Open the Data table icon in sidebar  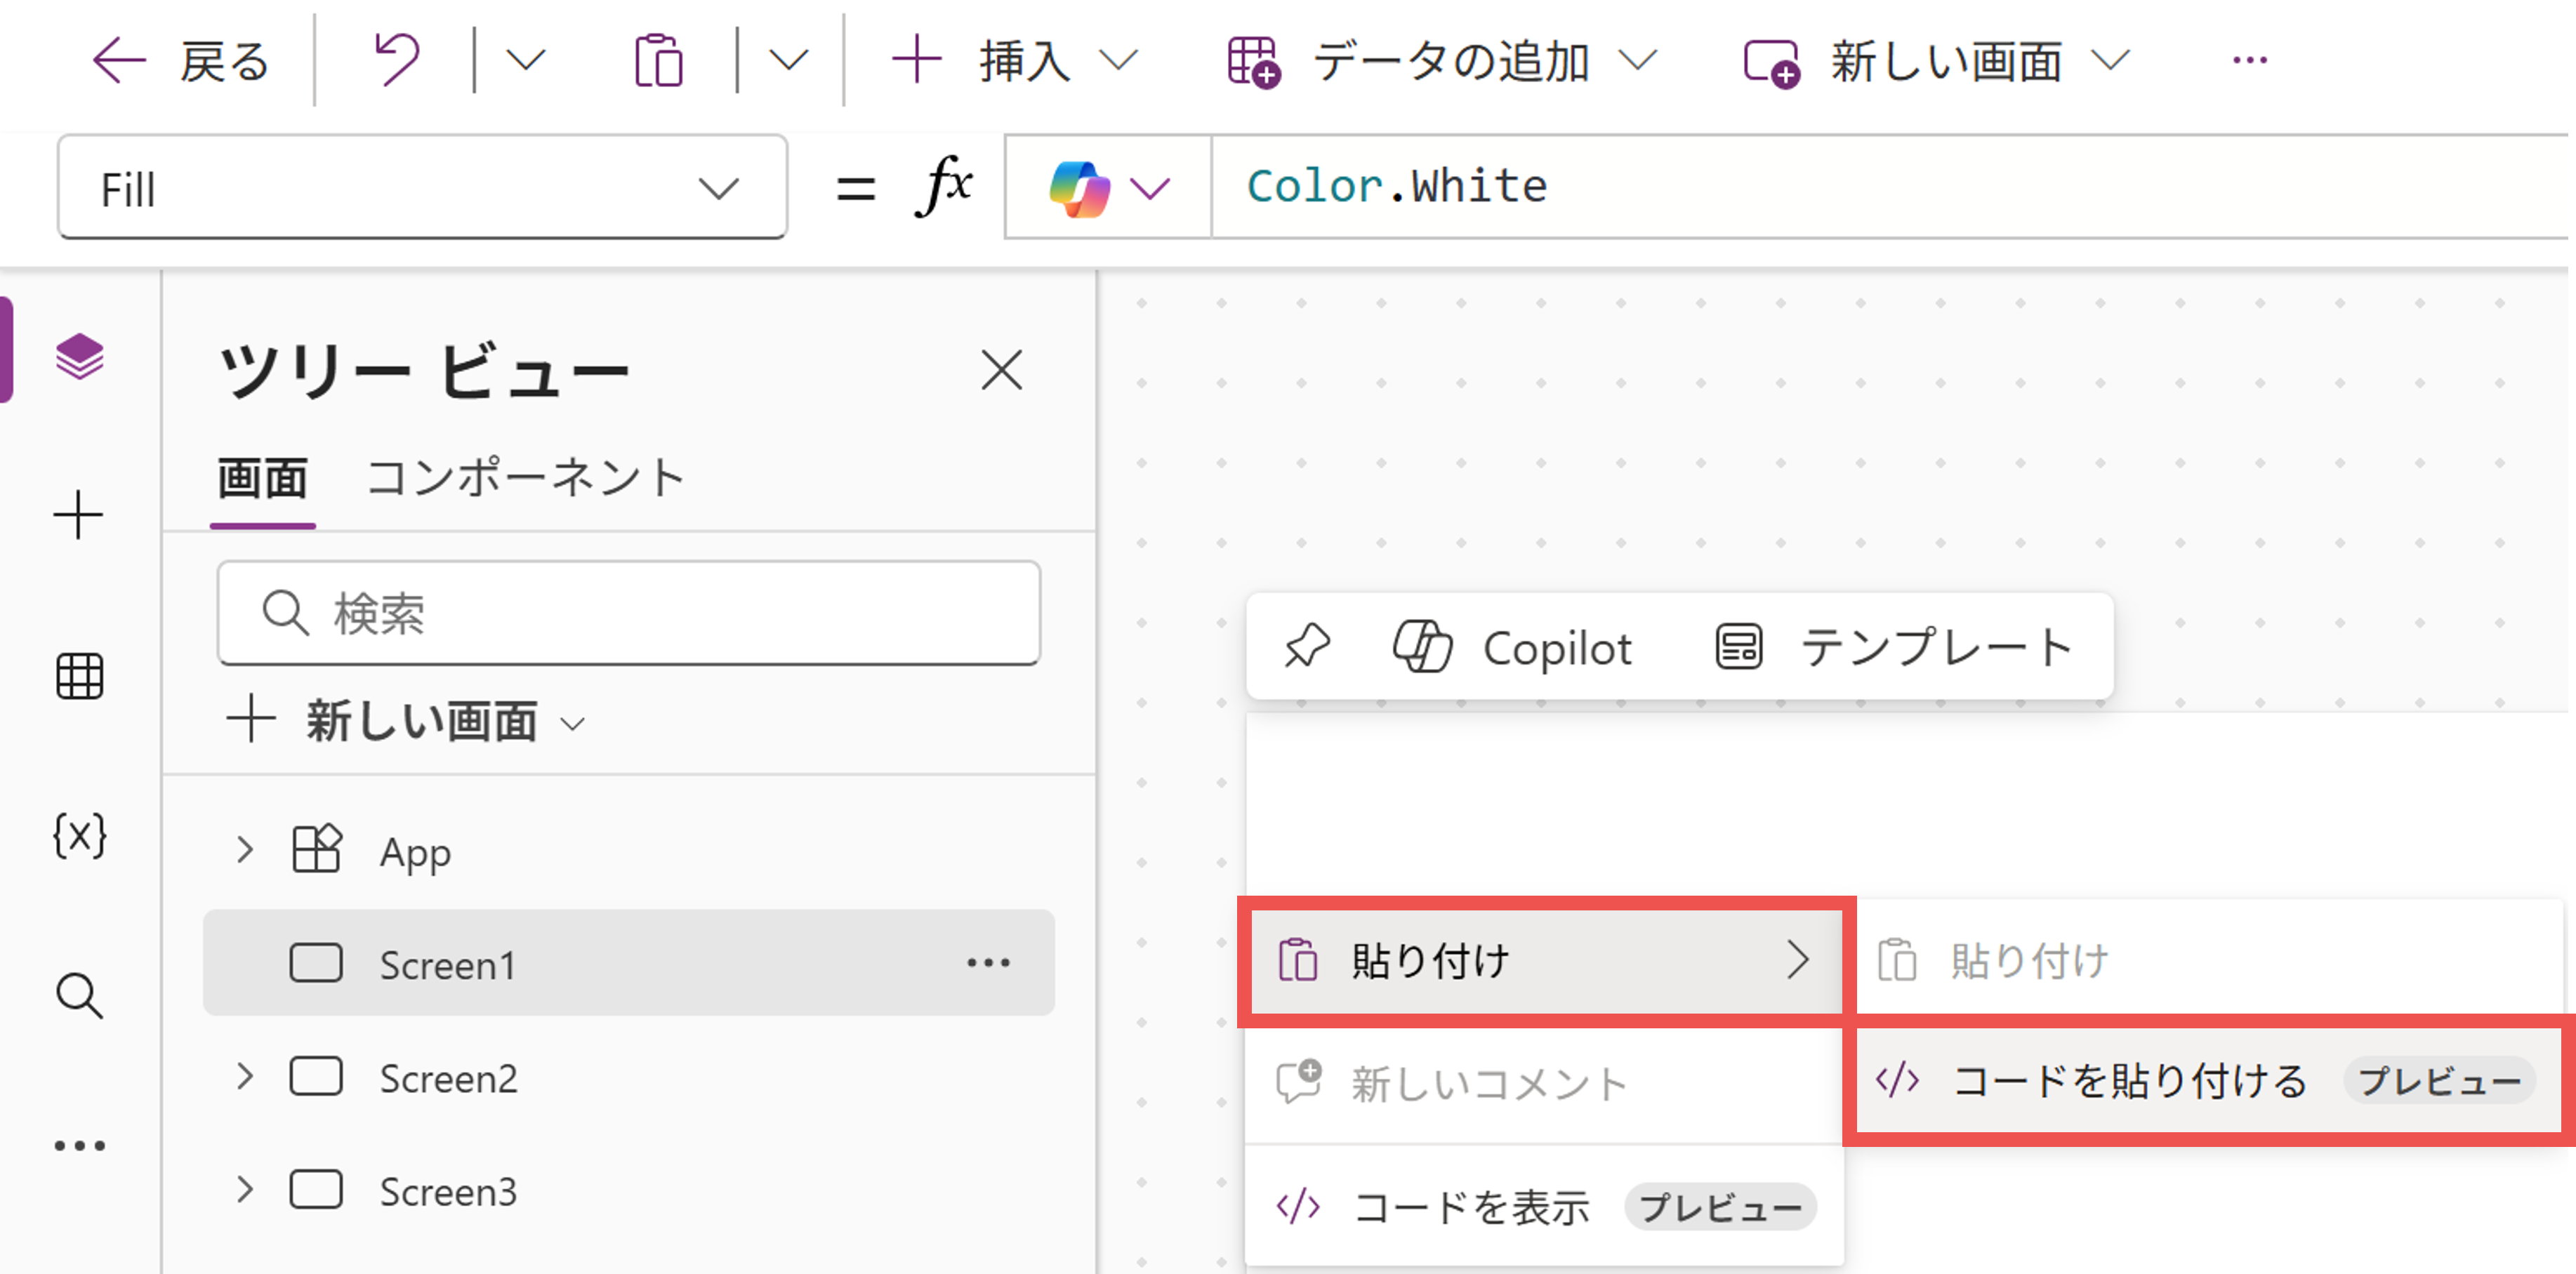pyautogui.click(x=79, y=676)
